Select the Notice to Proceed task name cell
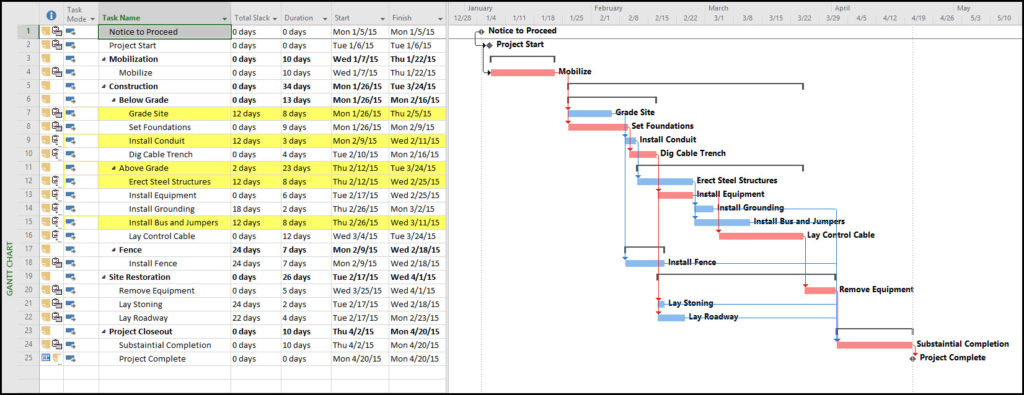 (165, 31)
